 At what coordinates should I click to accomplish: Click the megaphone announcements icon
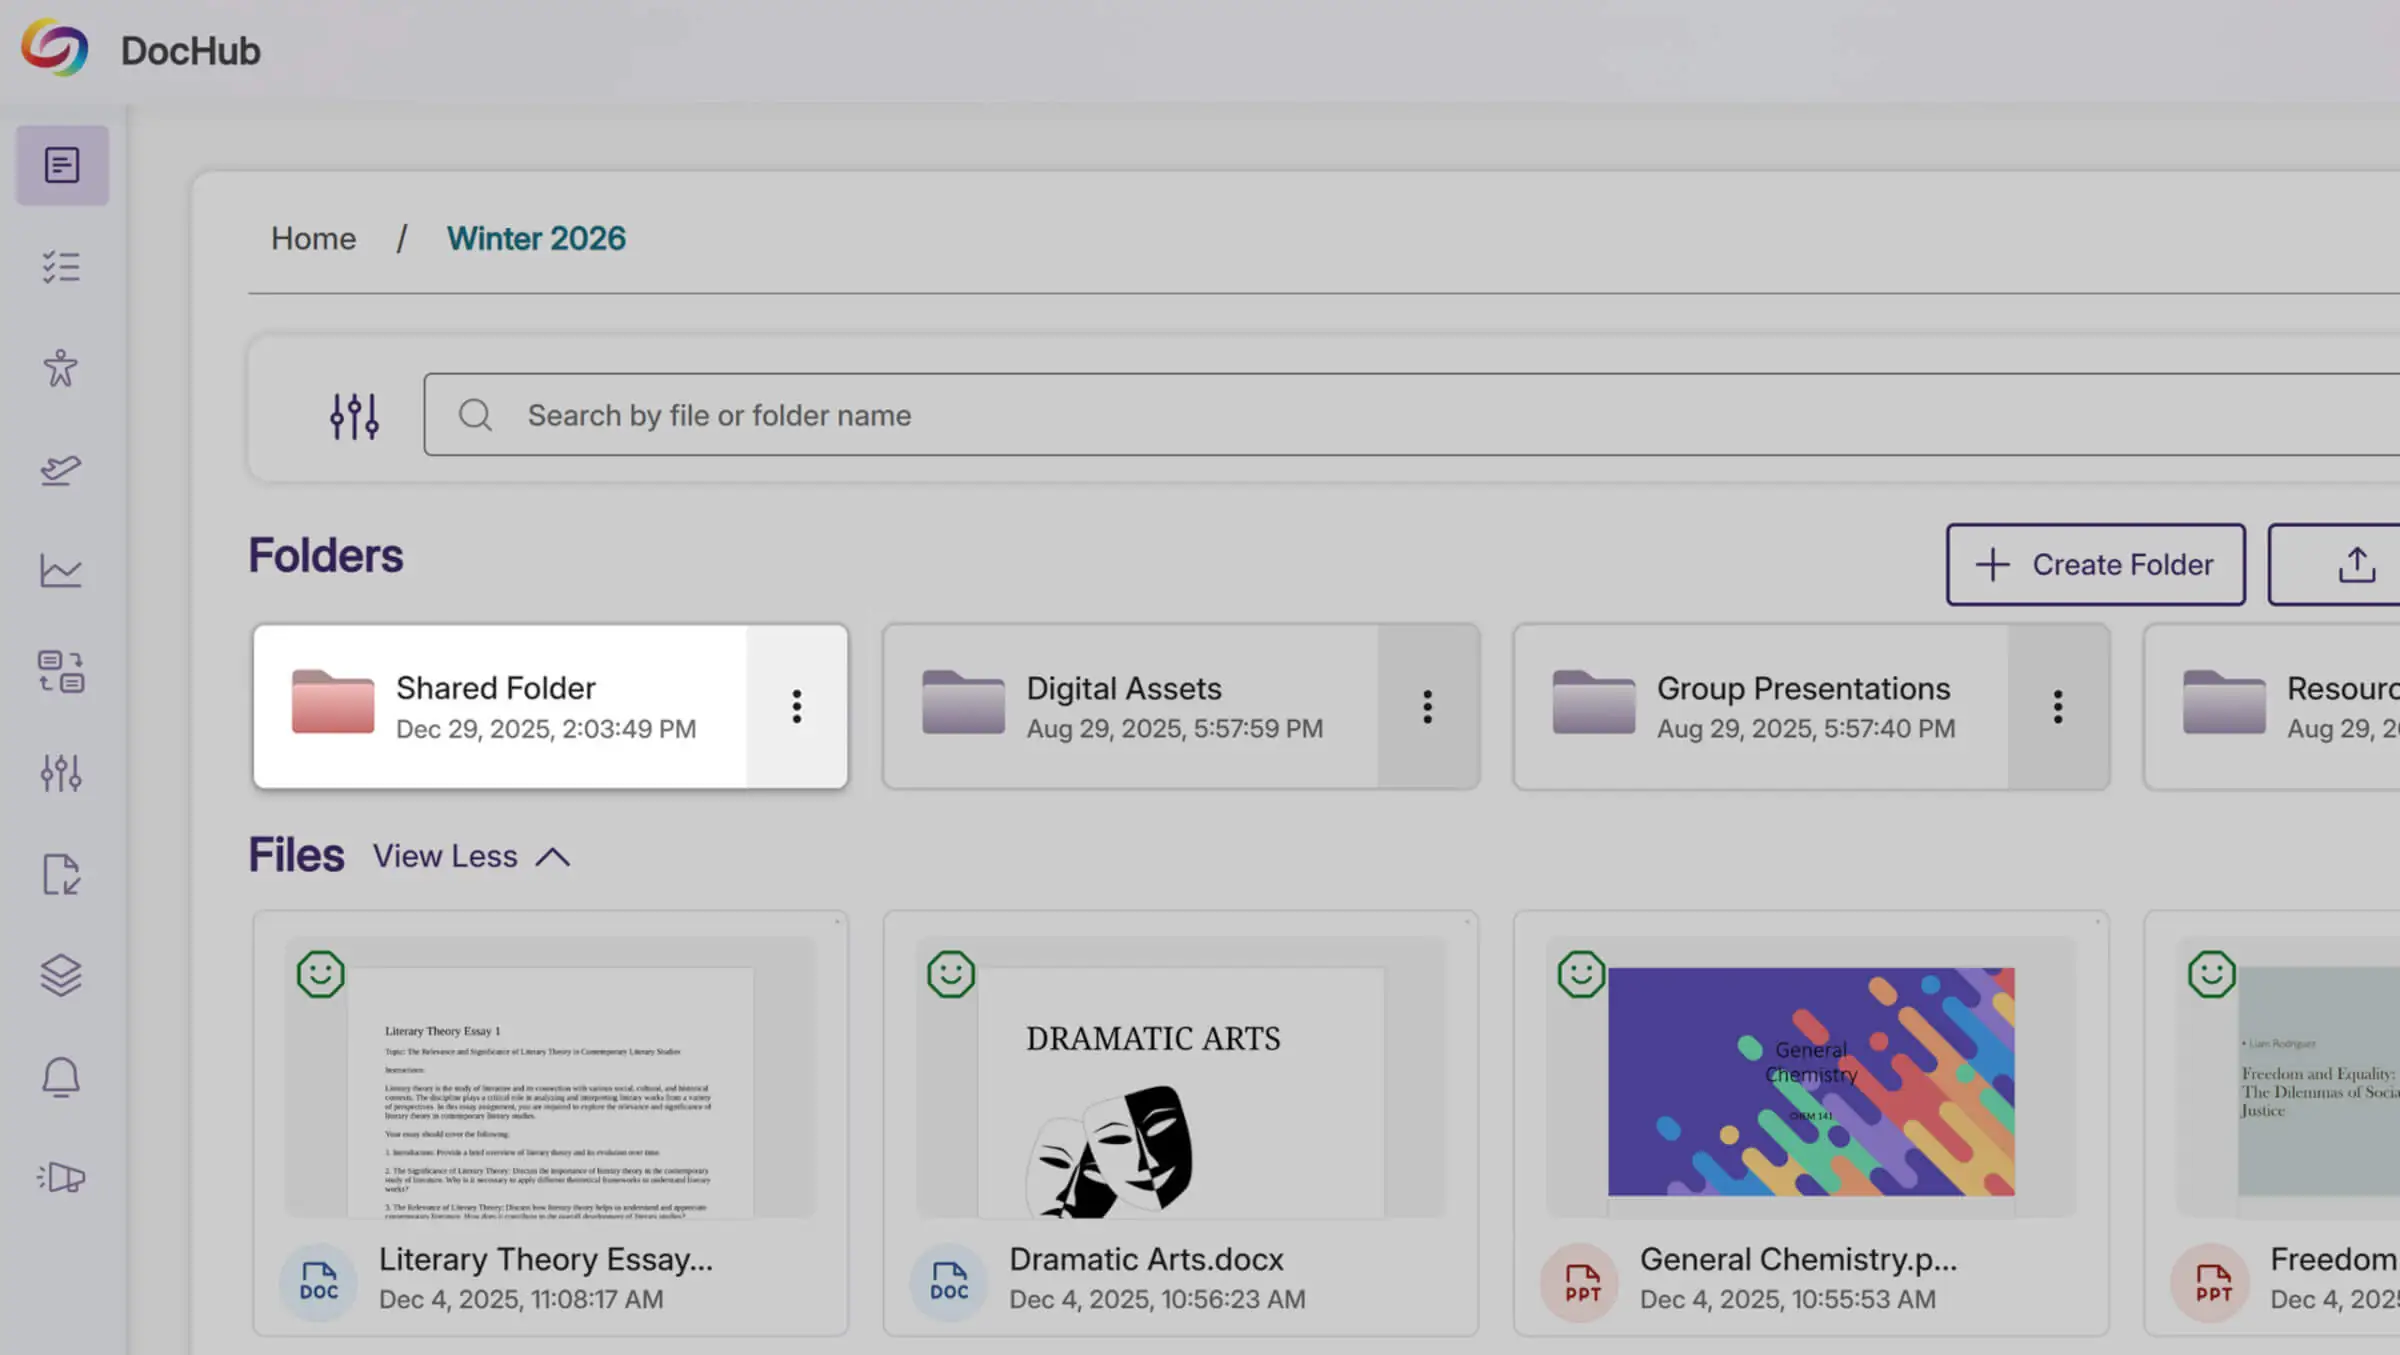click(62, 1177)
